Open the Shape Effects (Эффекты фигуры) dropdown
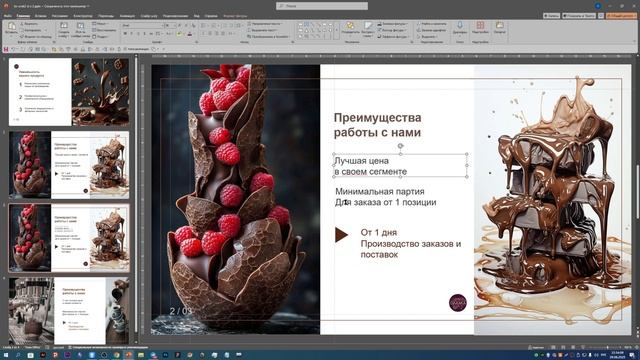The width and height of the screenshot is (640, 360). click(x=393, y=36)
